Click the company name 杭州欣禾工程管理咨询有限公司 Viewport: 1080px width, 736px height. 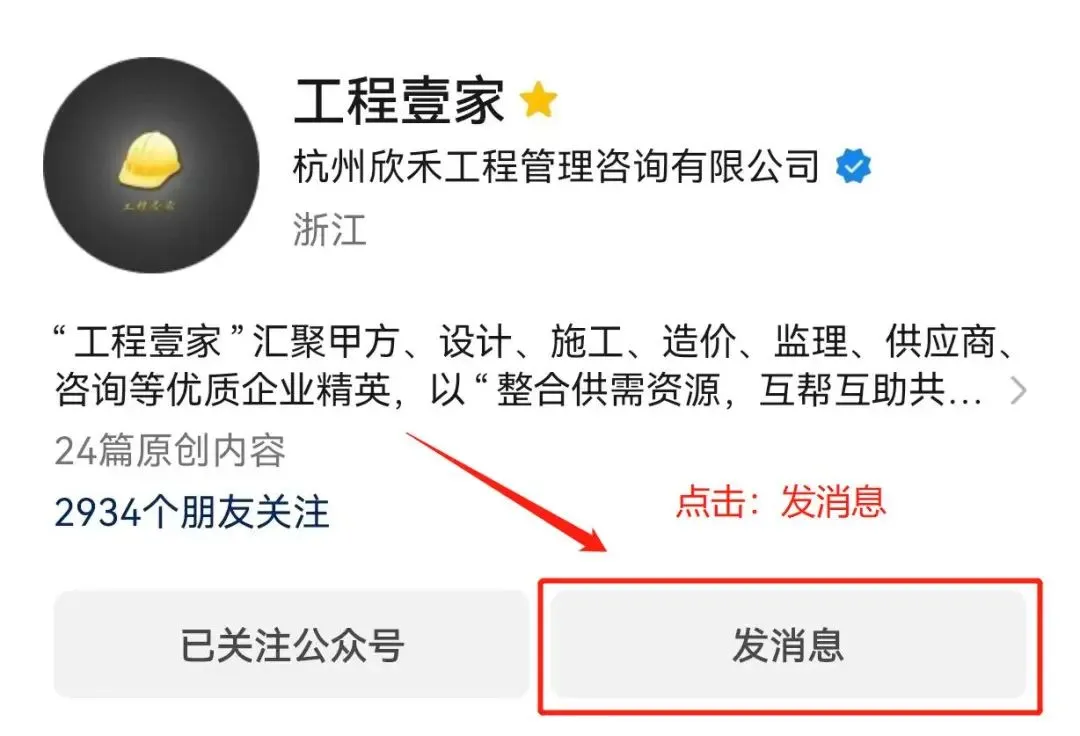tap(557, 167)
